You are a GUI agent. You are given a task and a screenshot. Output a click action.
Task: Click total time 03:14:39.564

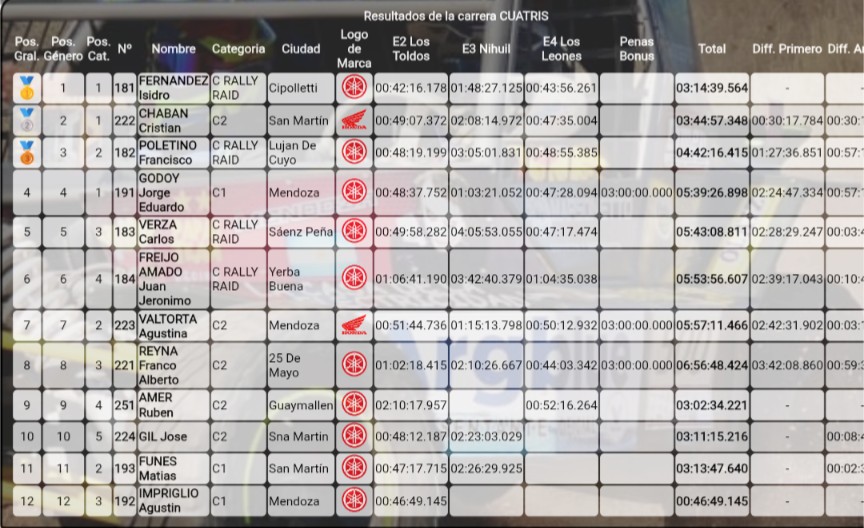click(712, 88)
